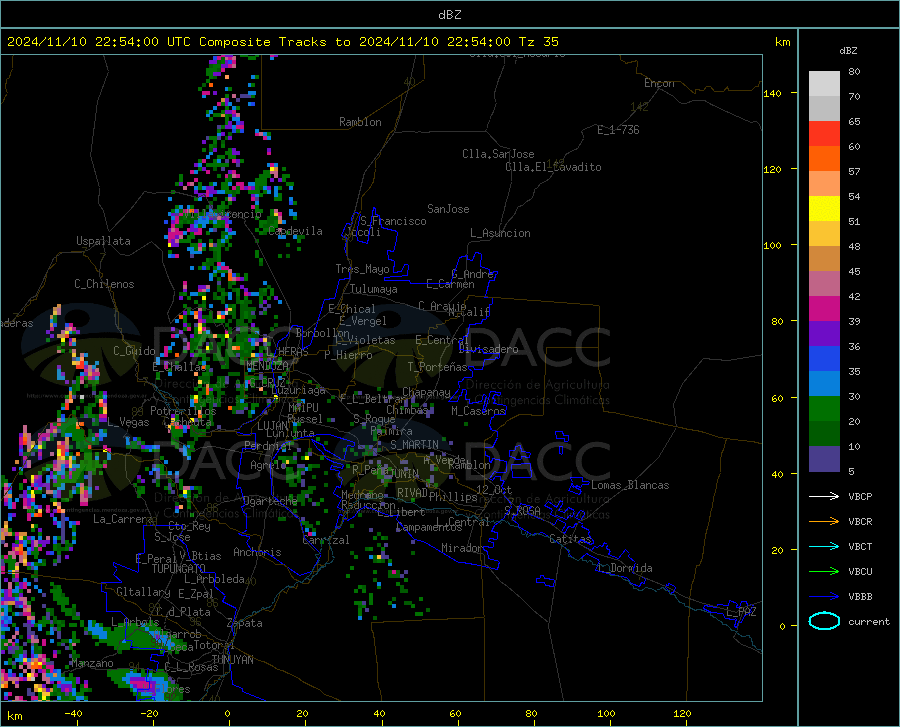Click the La_Carrera map label

(123, 519)
